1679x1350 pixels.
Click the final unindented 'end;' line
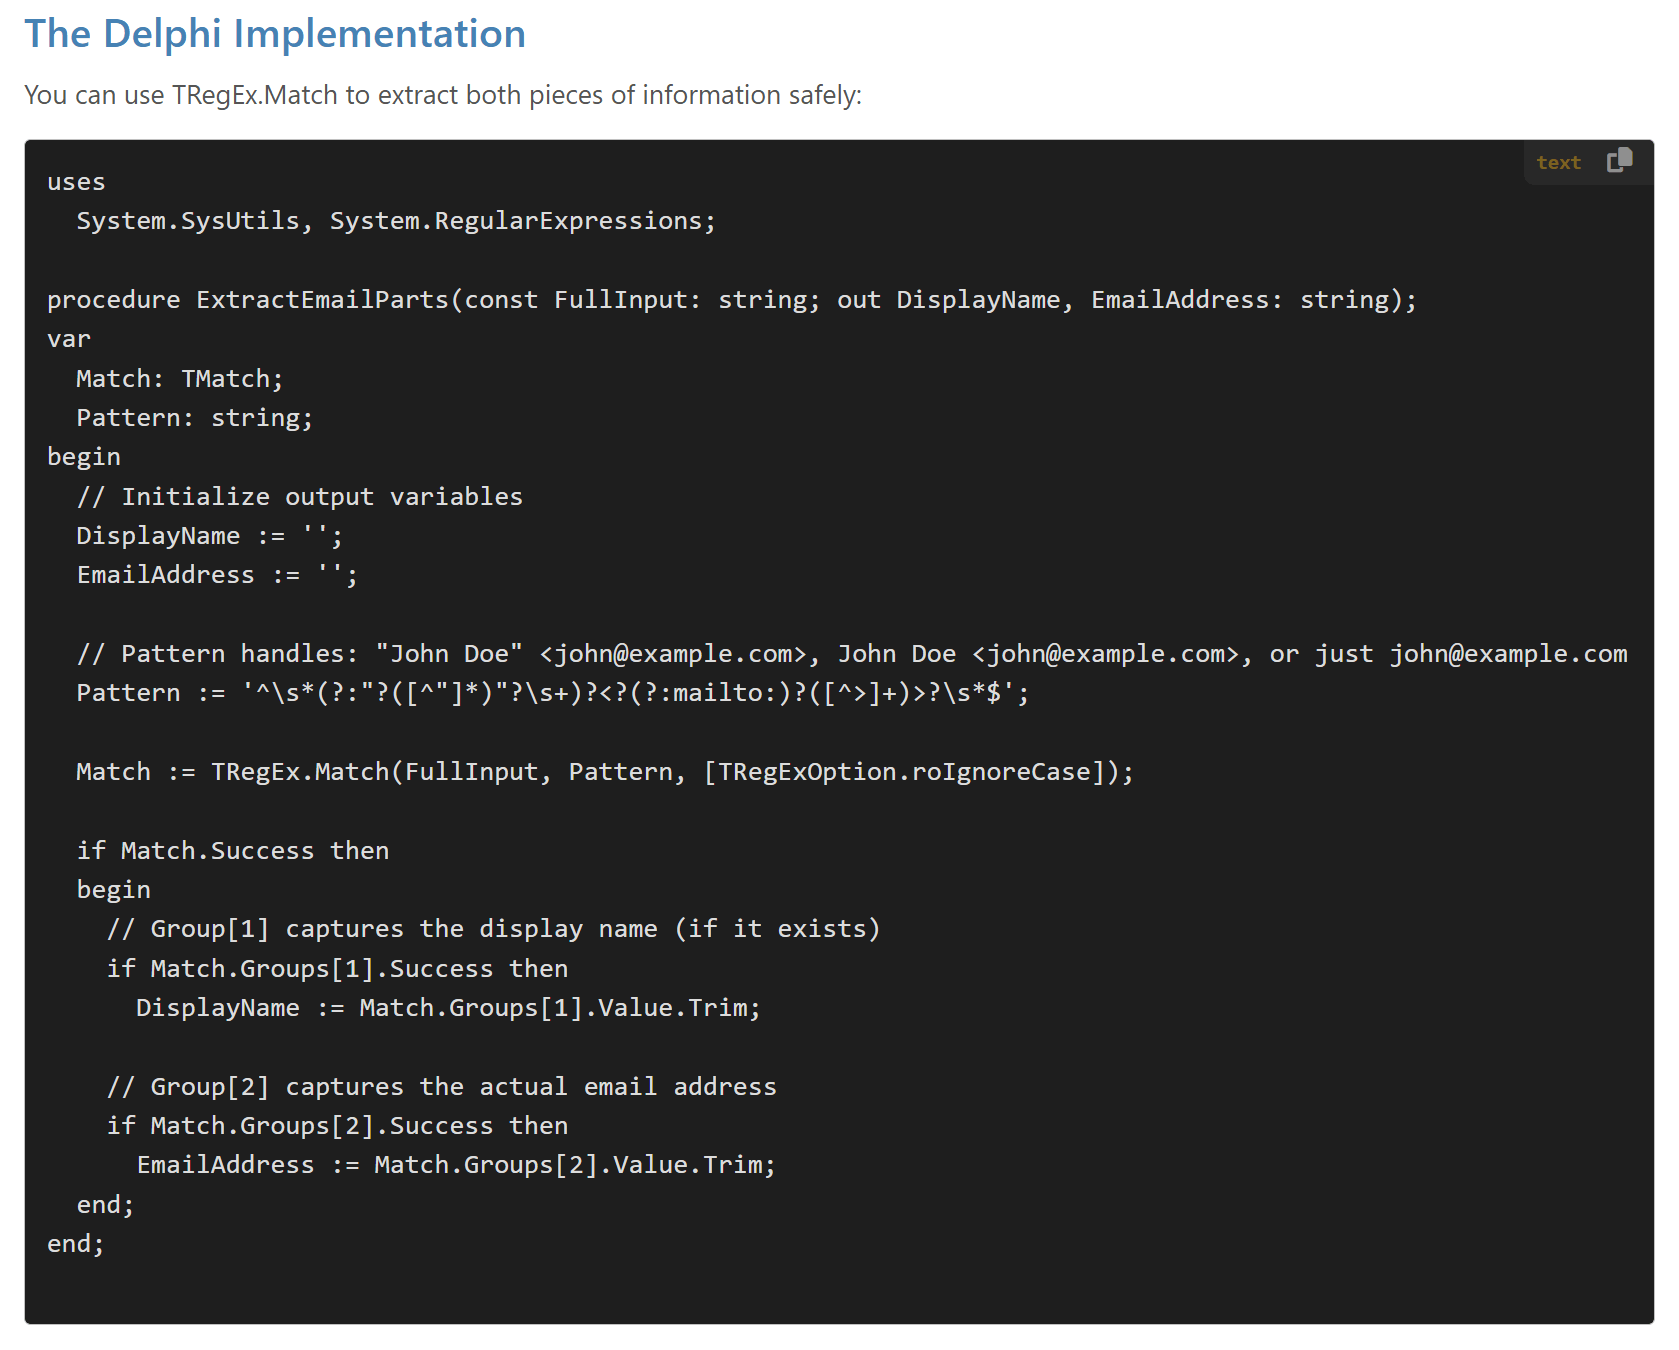pyautogui.click(x=76, y=1244)
